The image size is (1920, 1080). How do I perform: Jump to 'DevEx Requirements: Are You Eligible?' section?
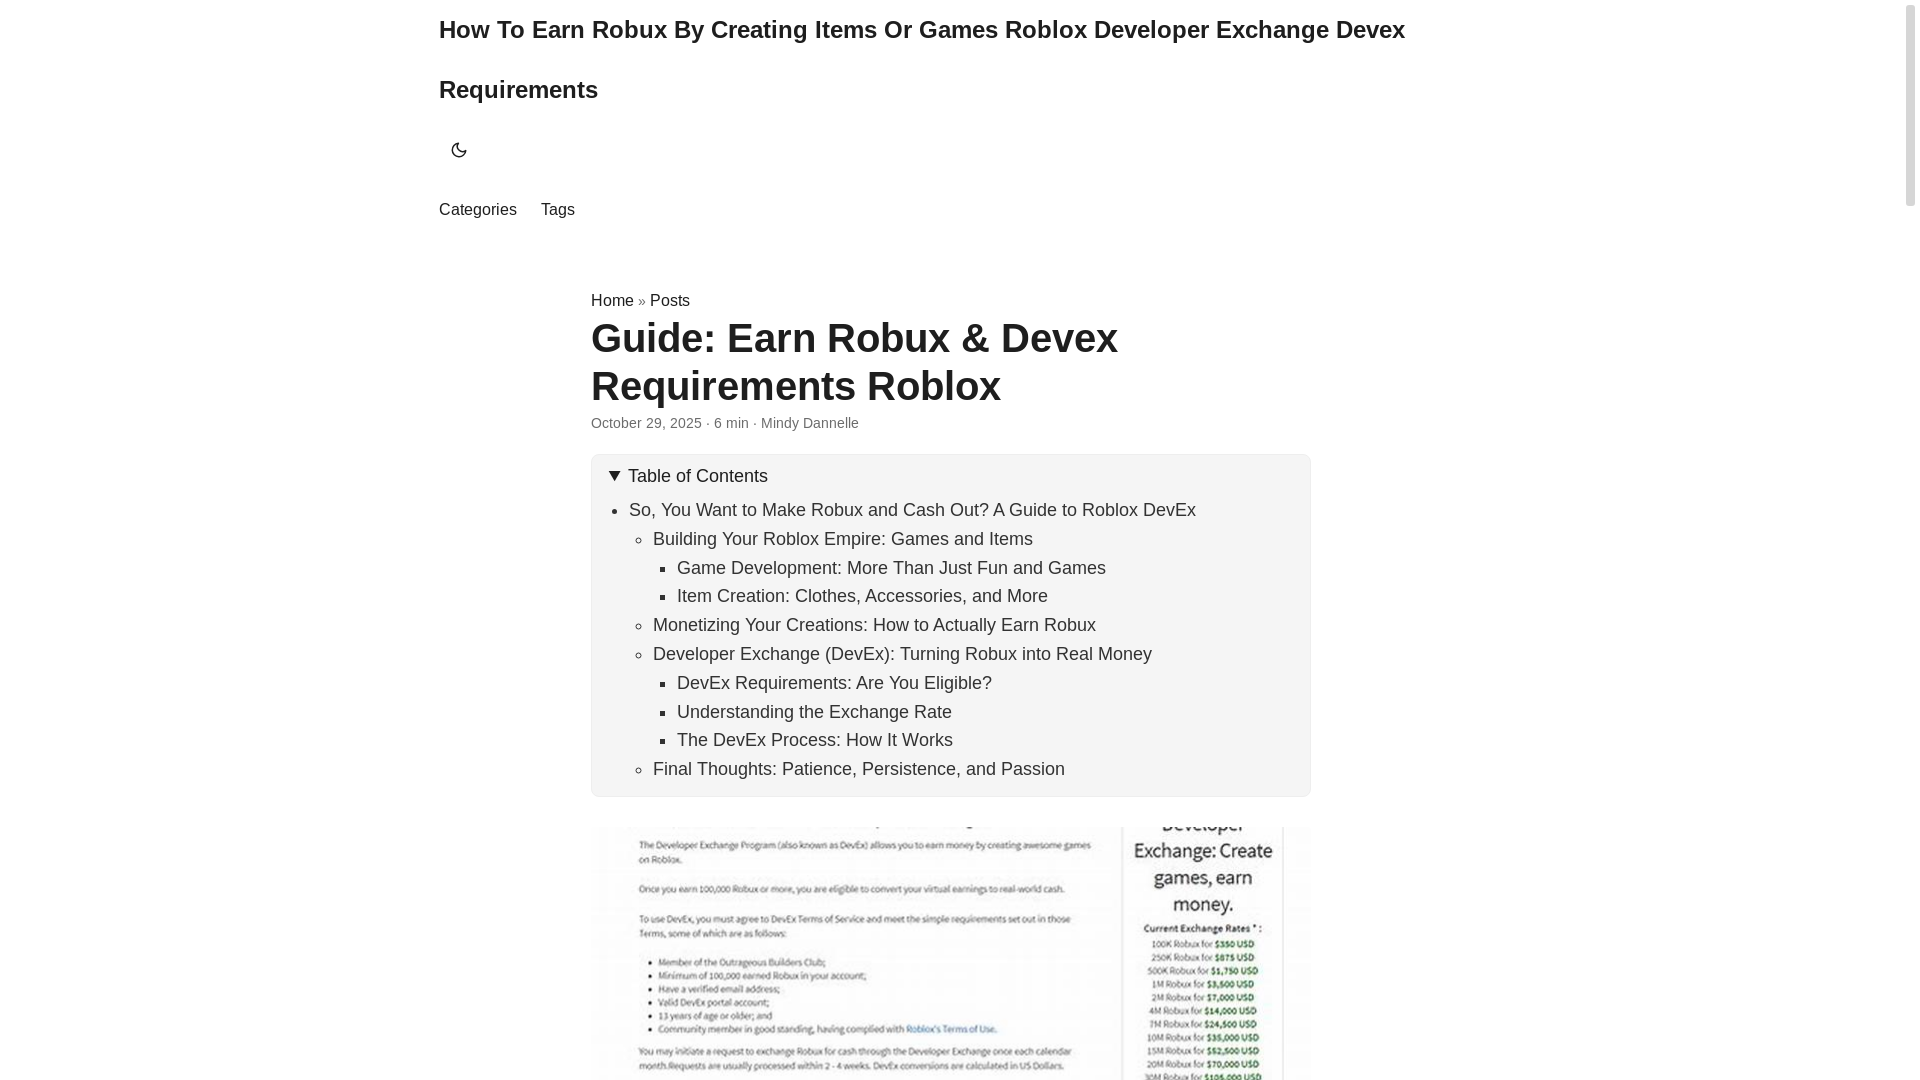[834, 683]
